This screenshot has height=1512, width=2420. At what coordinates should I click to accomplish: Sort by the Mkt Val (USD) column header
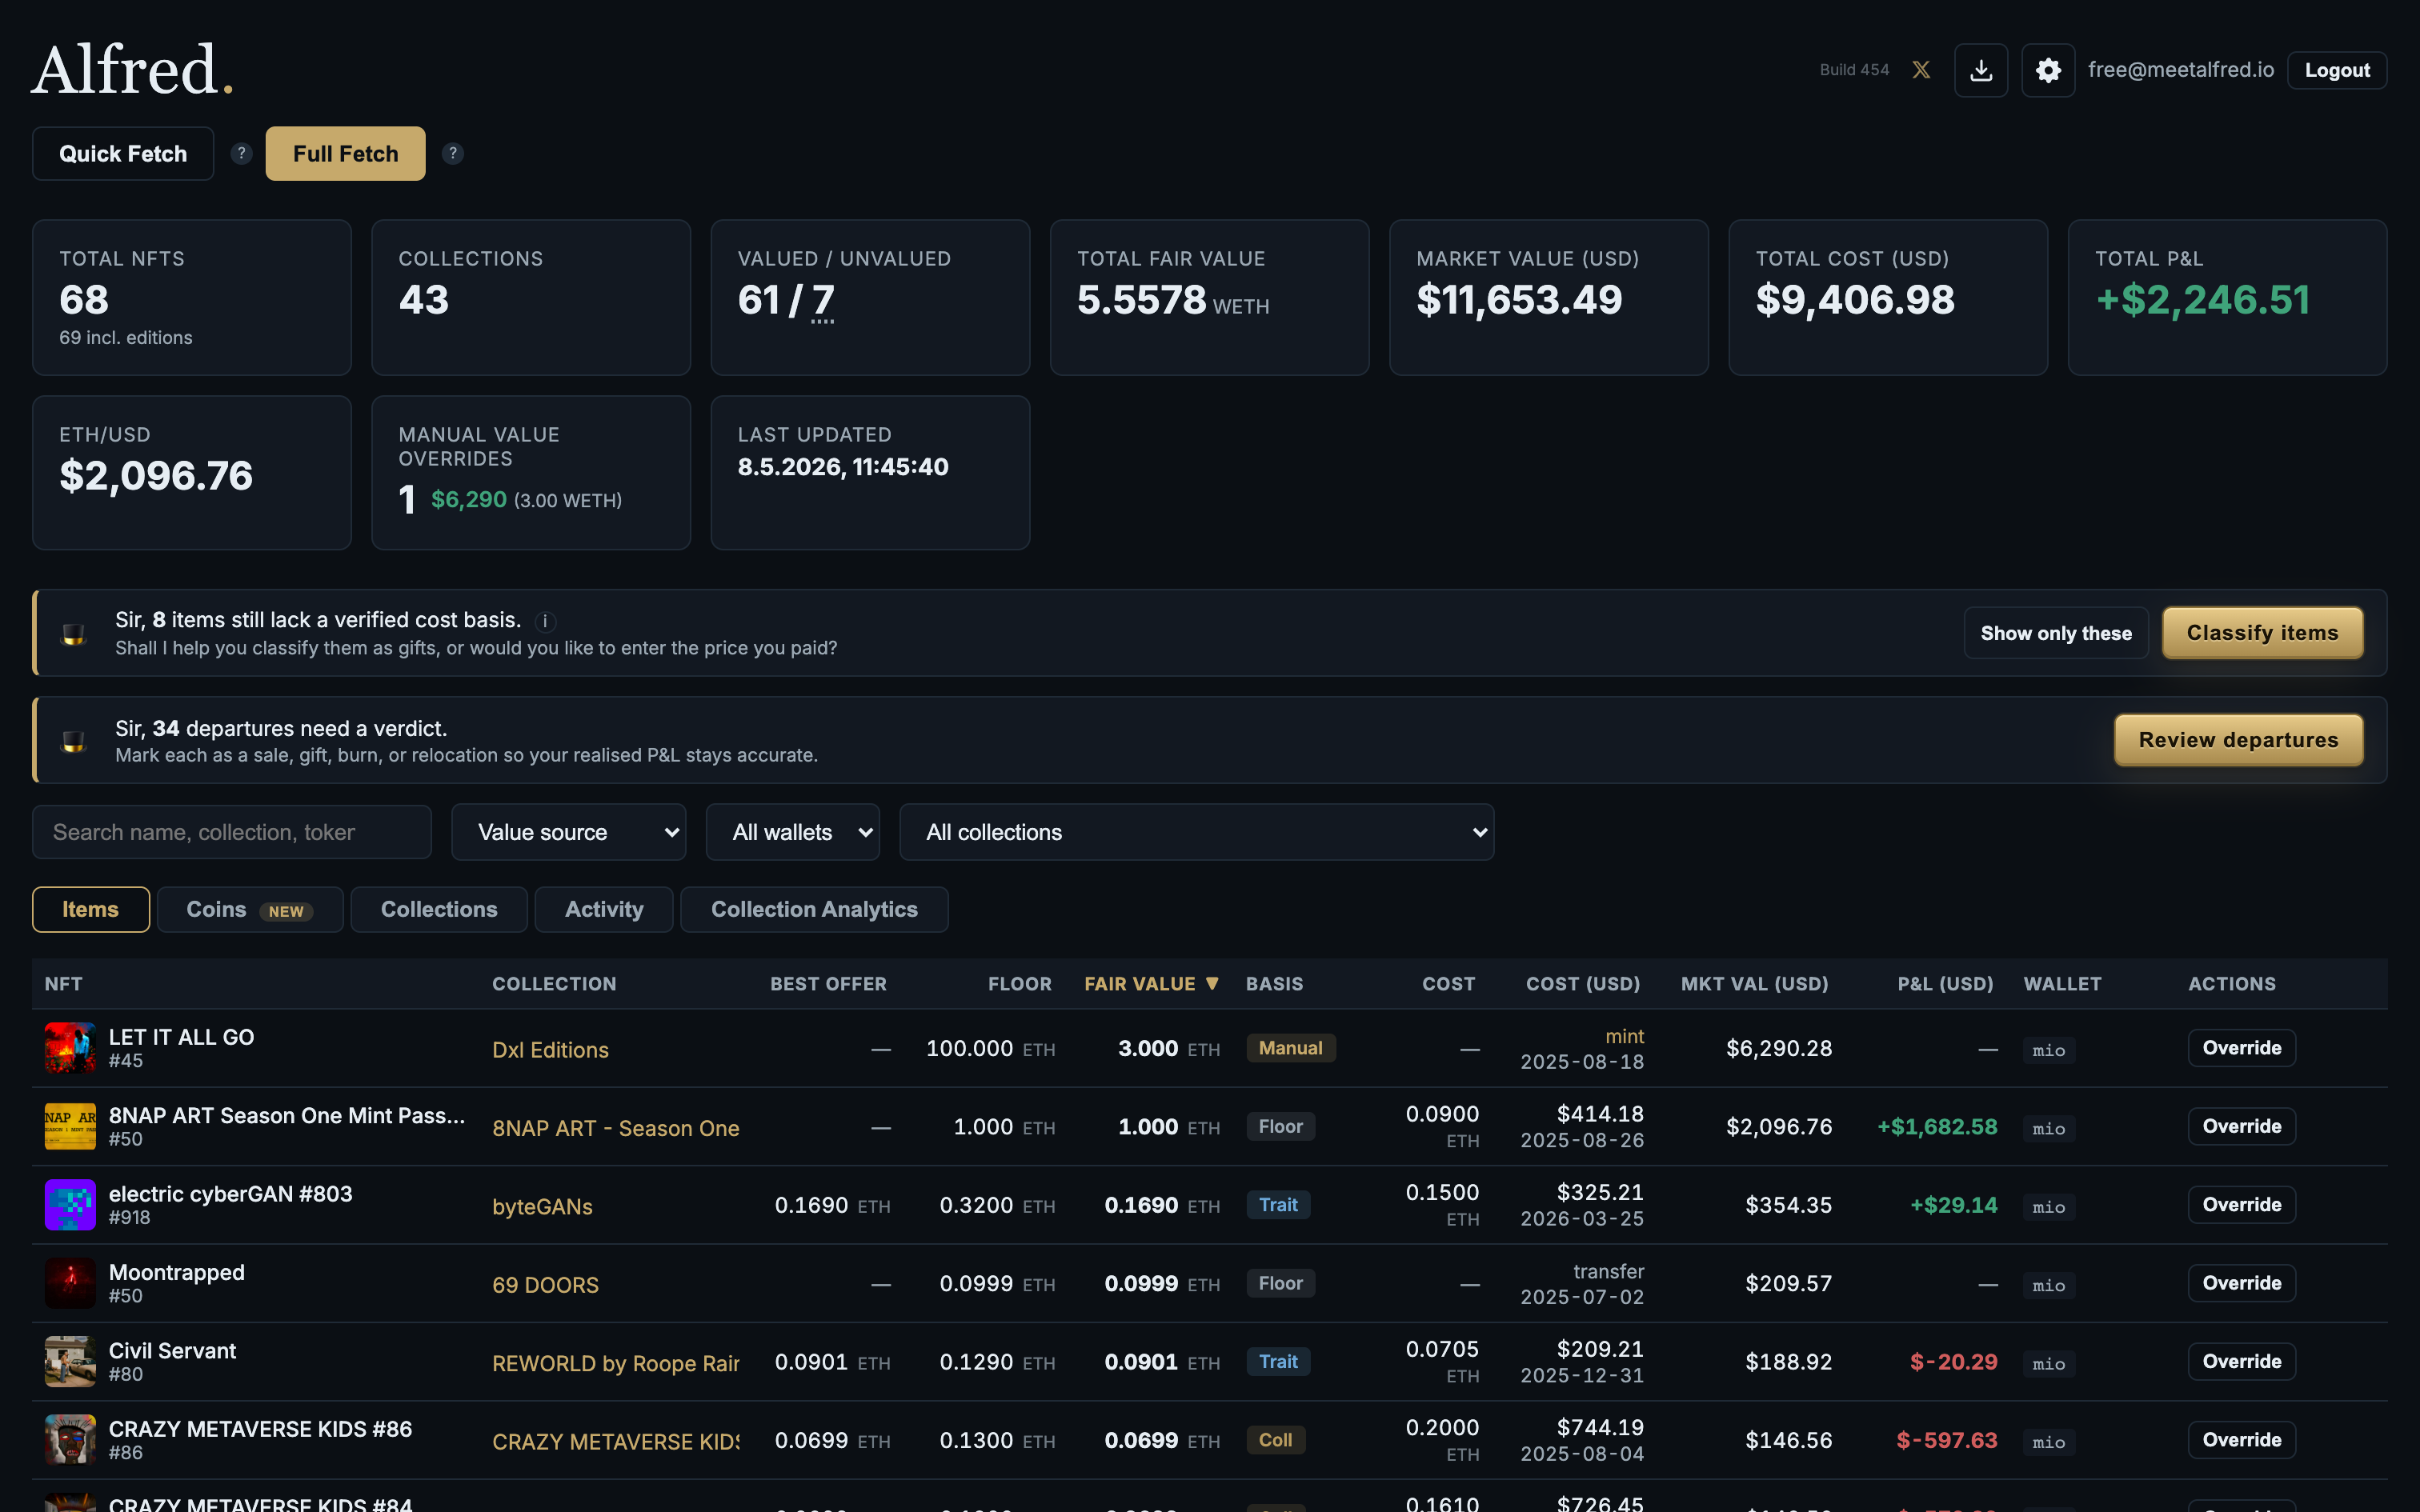tap(1755, 984)
